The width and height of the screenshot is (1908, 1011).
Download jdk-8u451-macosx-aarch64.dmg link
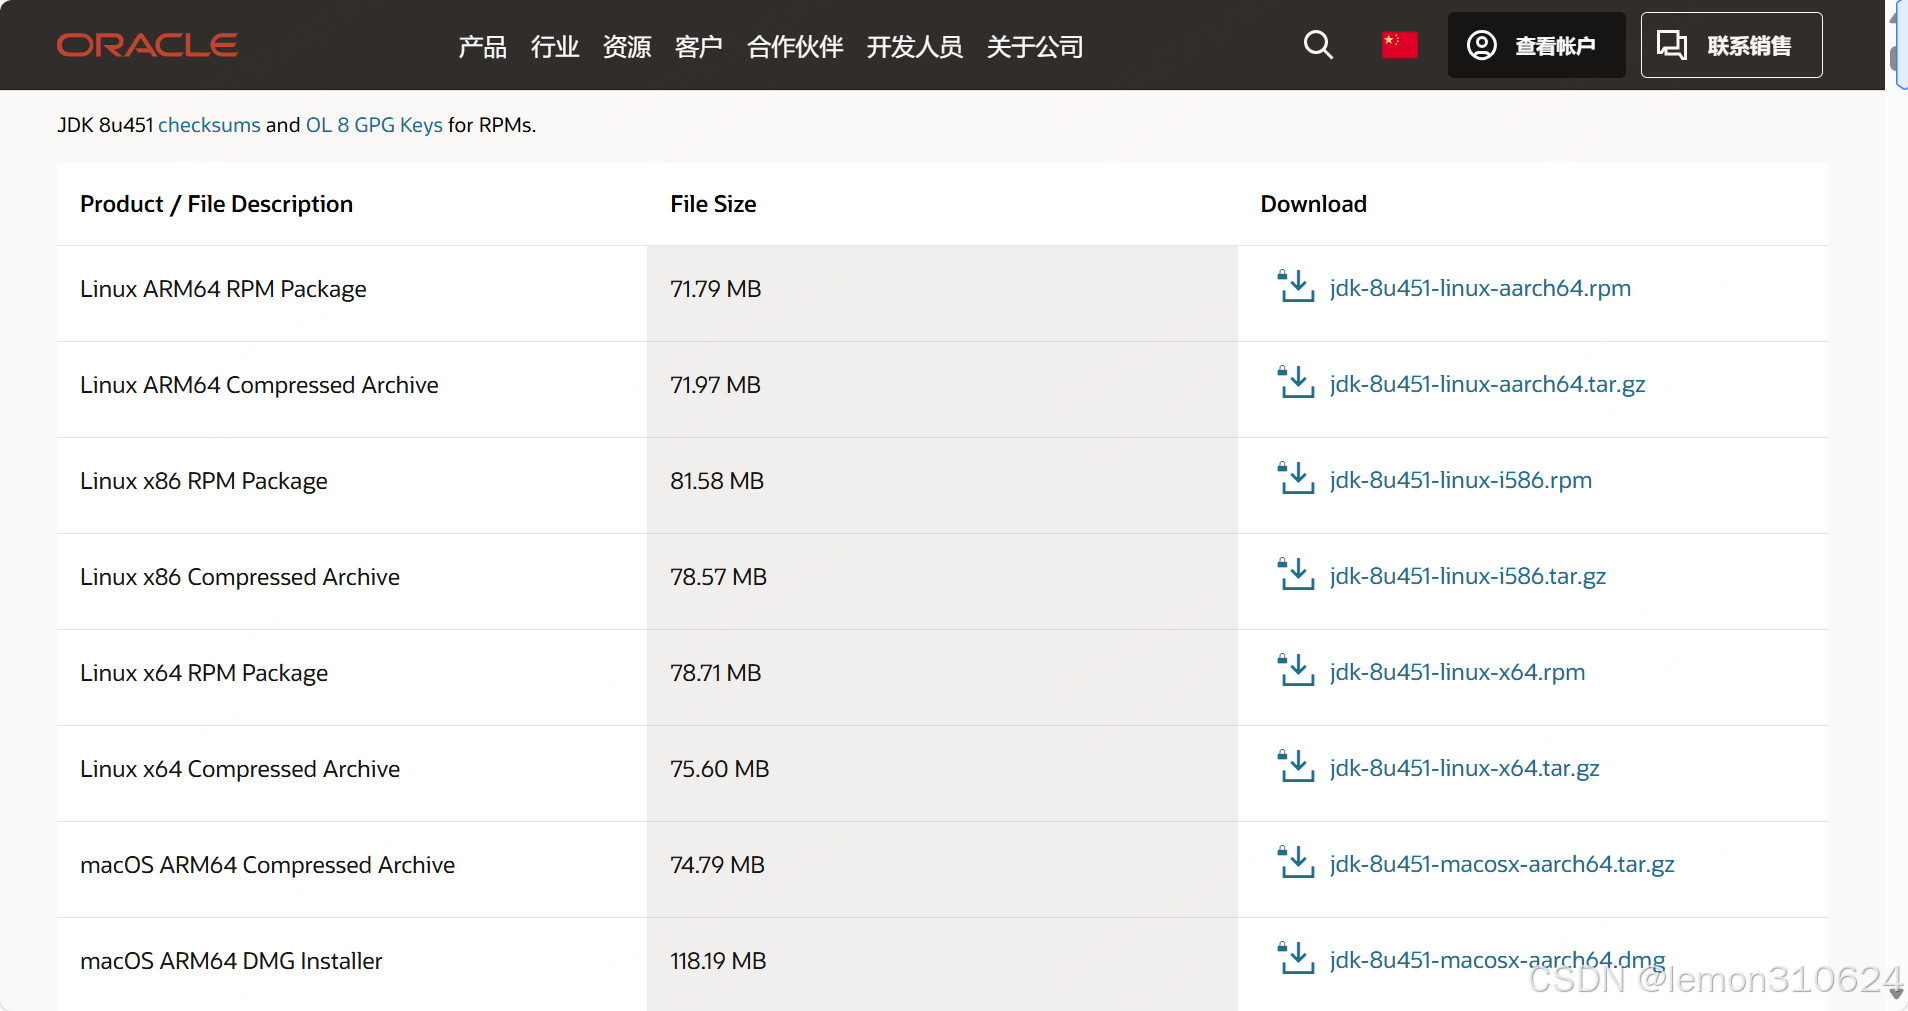pyautogui.click(x=1497, y=960)
